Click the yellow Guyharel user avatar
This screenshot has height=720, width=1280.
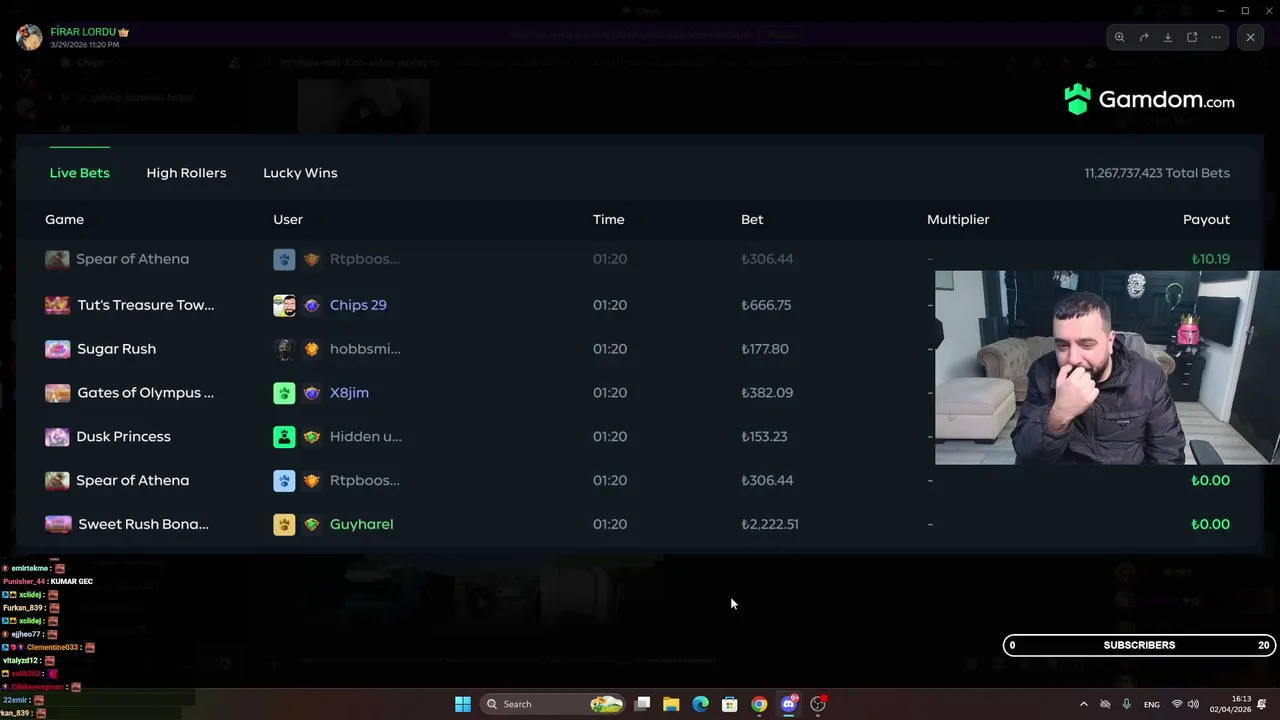284,524
